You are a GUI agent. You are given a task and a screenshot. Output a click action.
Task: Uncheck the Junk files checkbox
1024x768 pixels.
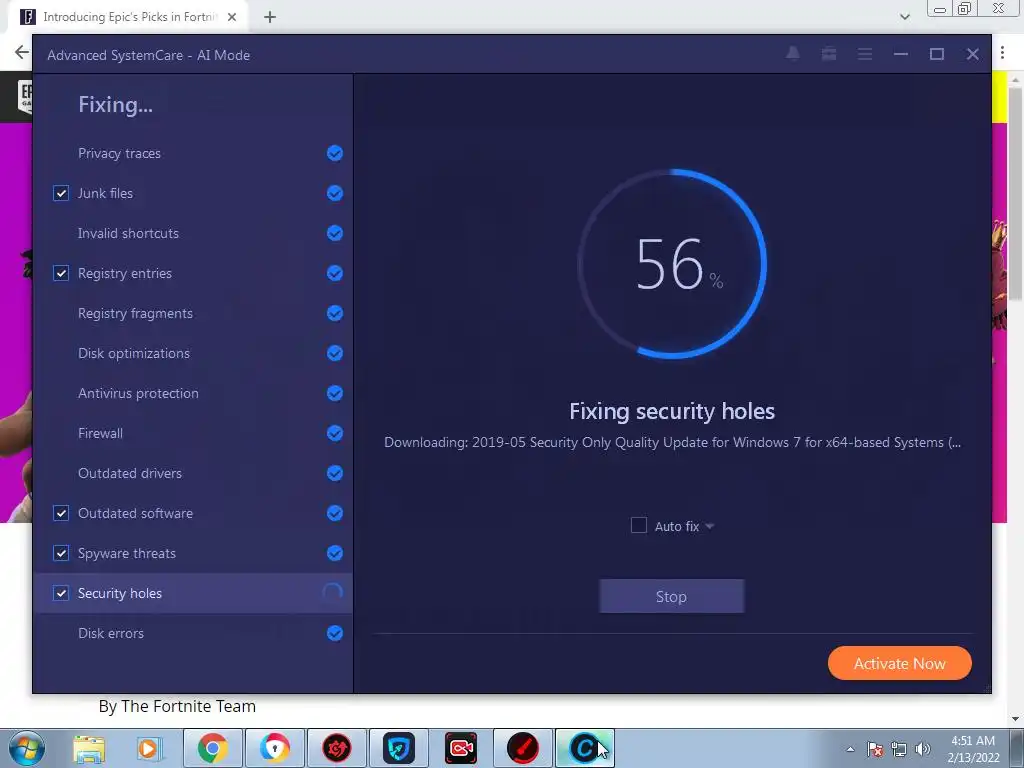point(61,193)
